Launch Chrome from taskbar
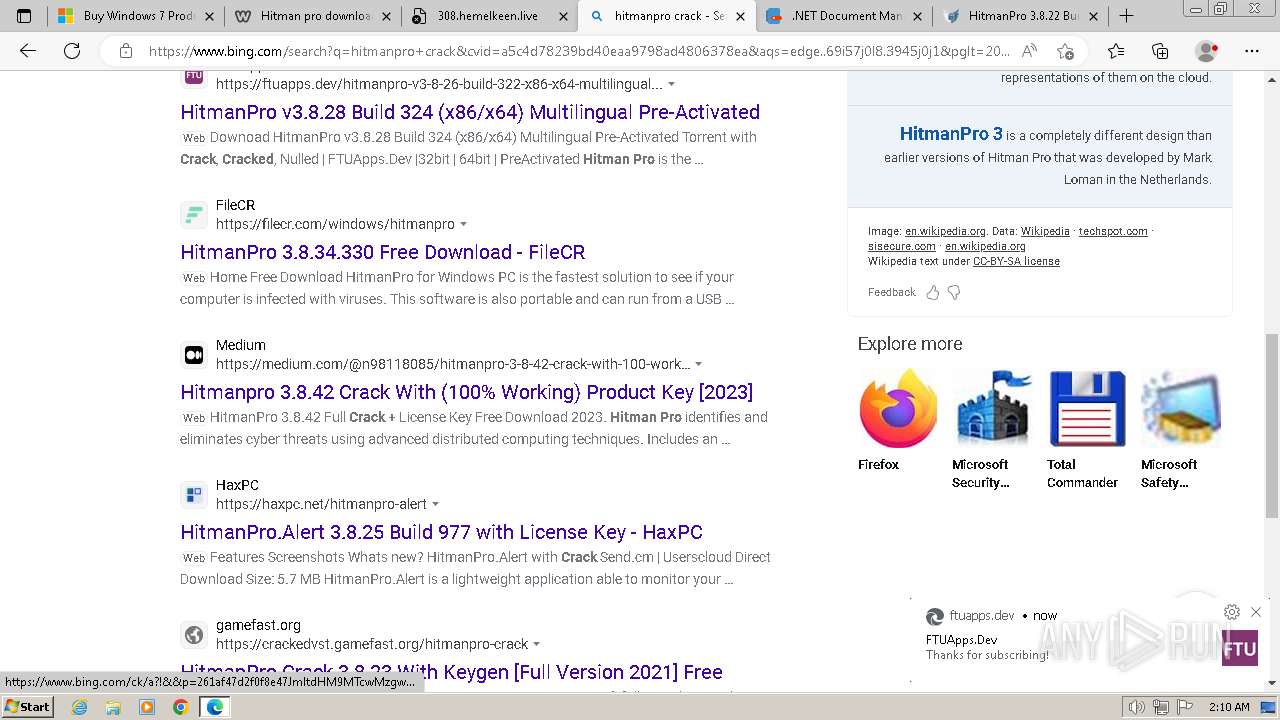 [x=180, y=707]
